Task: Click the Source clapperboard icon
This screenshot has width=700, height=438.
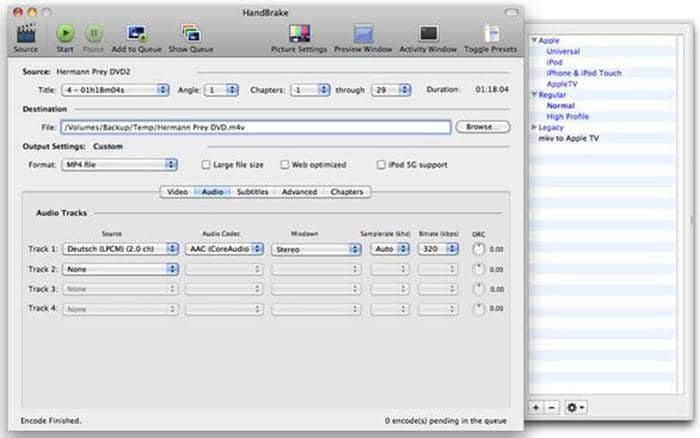Action: [26, 33]
